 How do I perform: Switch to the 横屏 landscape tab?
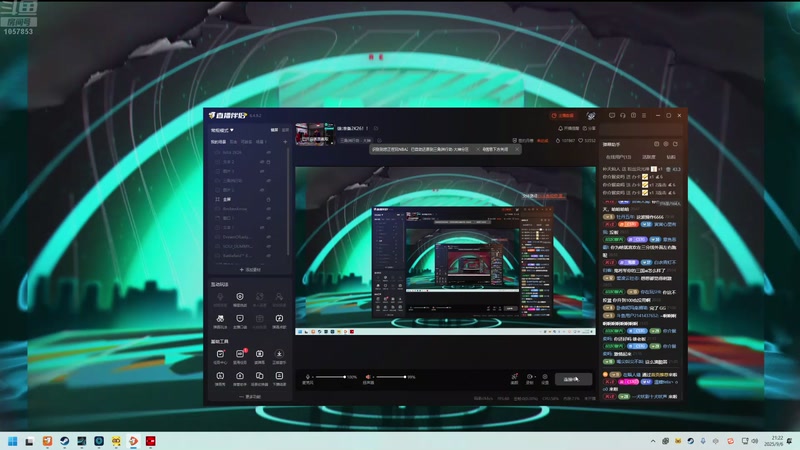[x=274, y=130]
